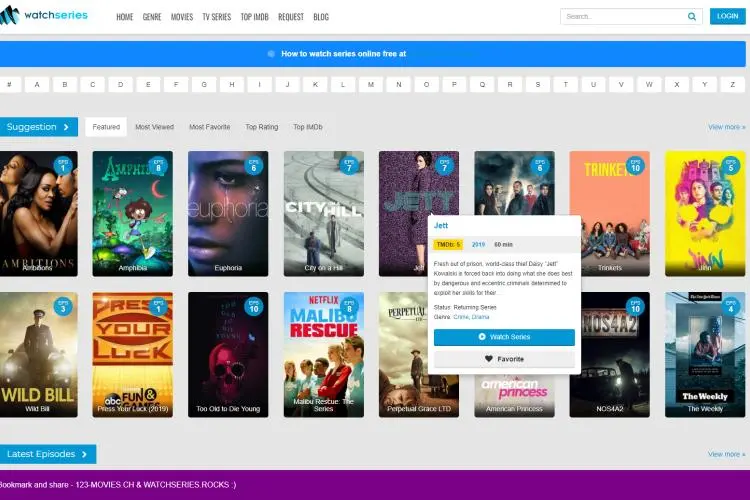Screen dimensions: 750x500
Task: Click the EPS 10 badge on Too Old to Die Young
Action: tap(254, 307)
